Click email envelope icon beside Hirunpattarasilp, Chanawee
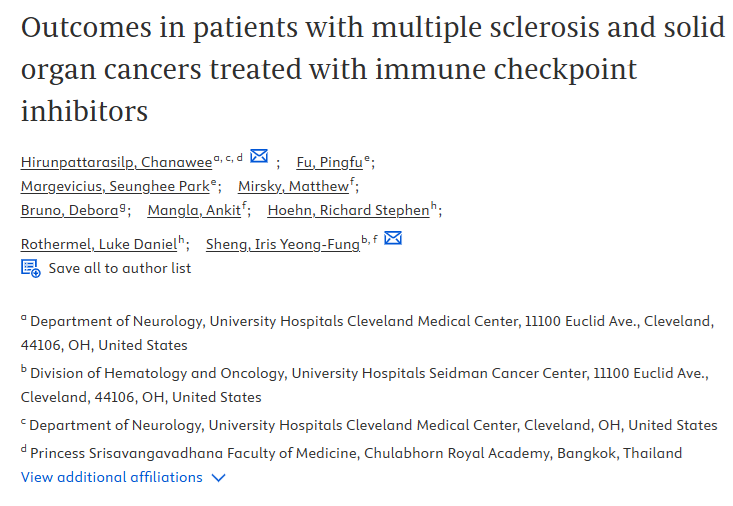The width and height of the screenshot is (733, 506). coord(259,156)
